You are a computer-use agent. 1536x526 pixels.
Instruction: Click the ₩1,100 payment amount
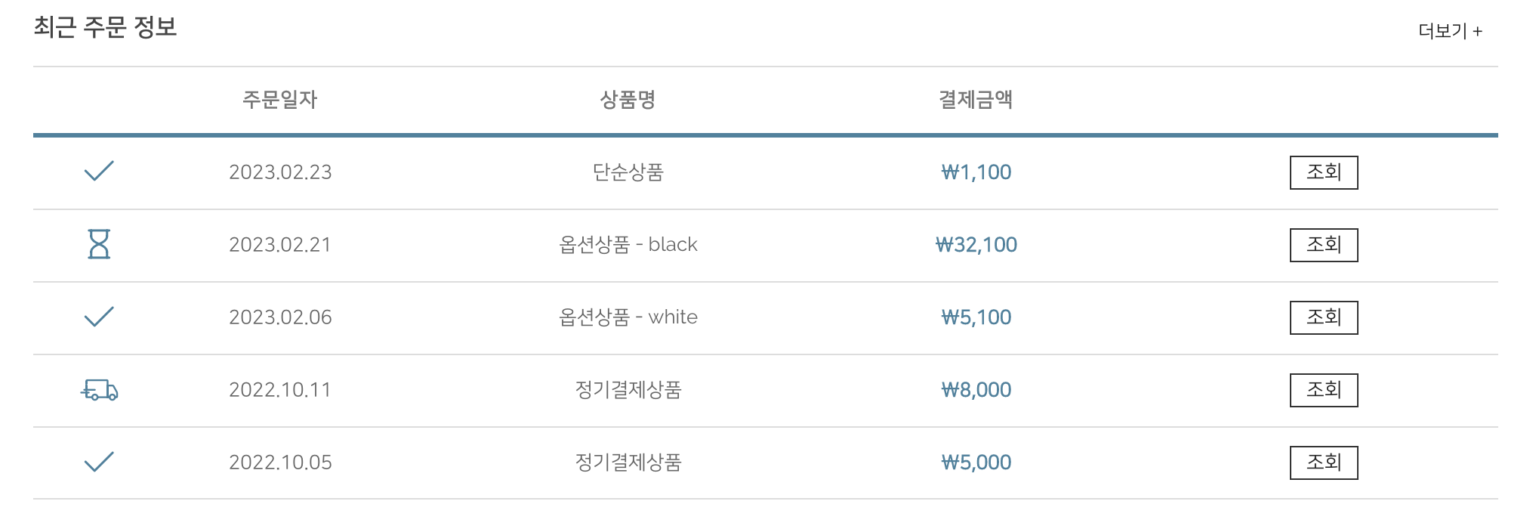point(976,172)
